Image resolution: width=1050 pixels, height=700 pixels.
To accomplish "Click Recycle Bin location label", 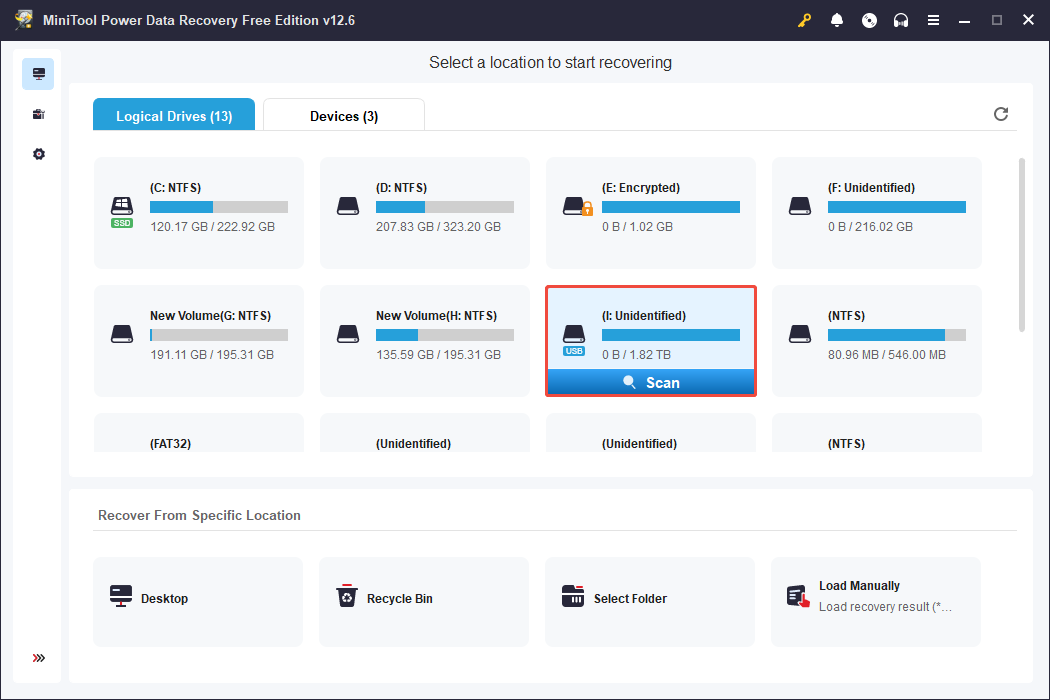I will [x=400, y=599].
